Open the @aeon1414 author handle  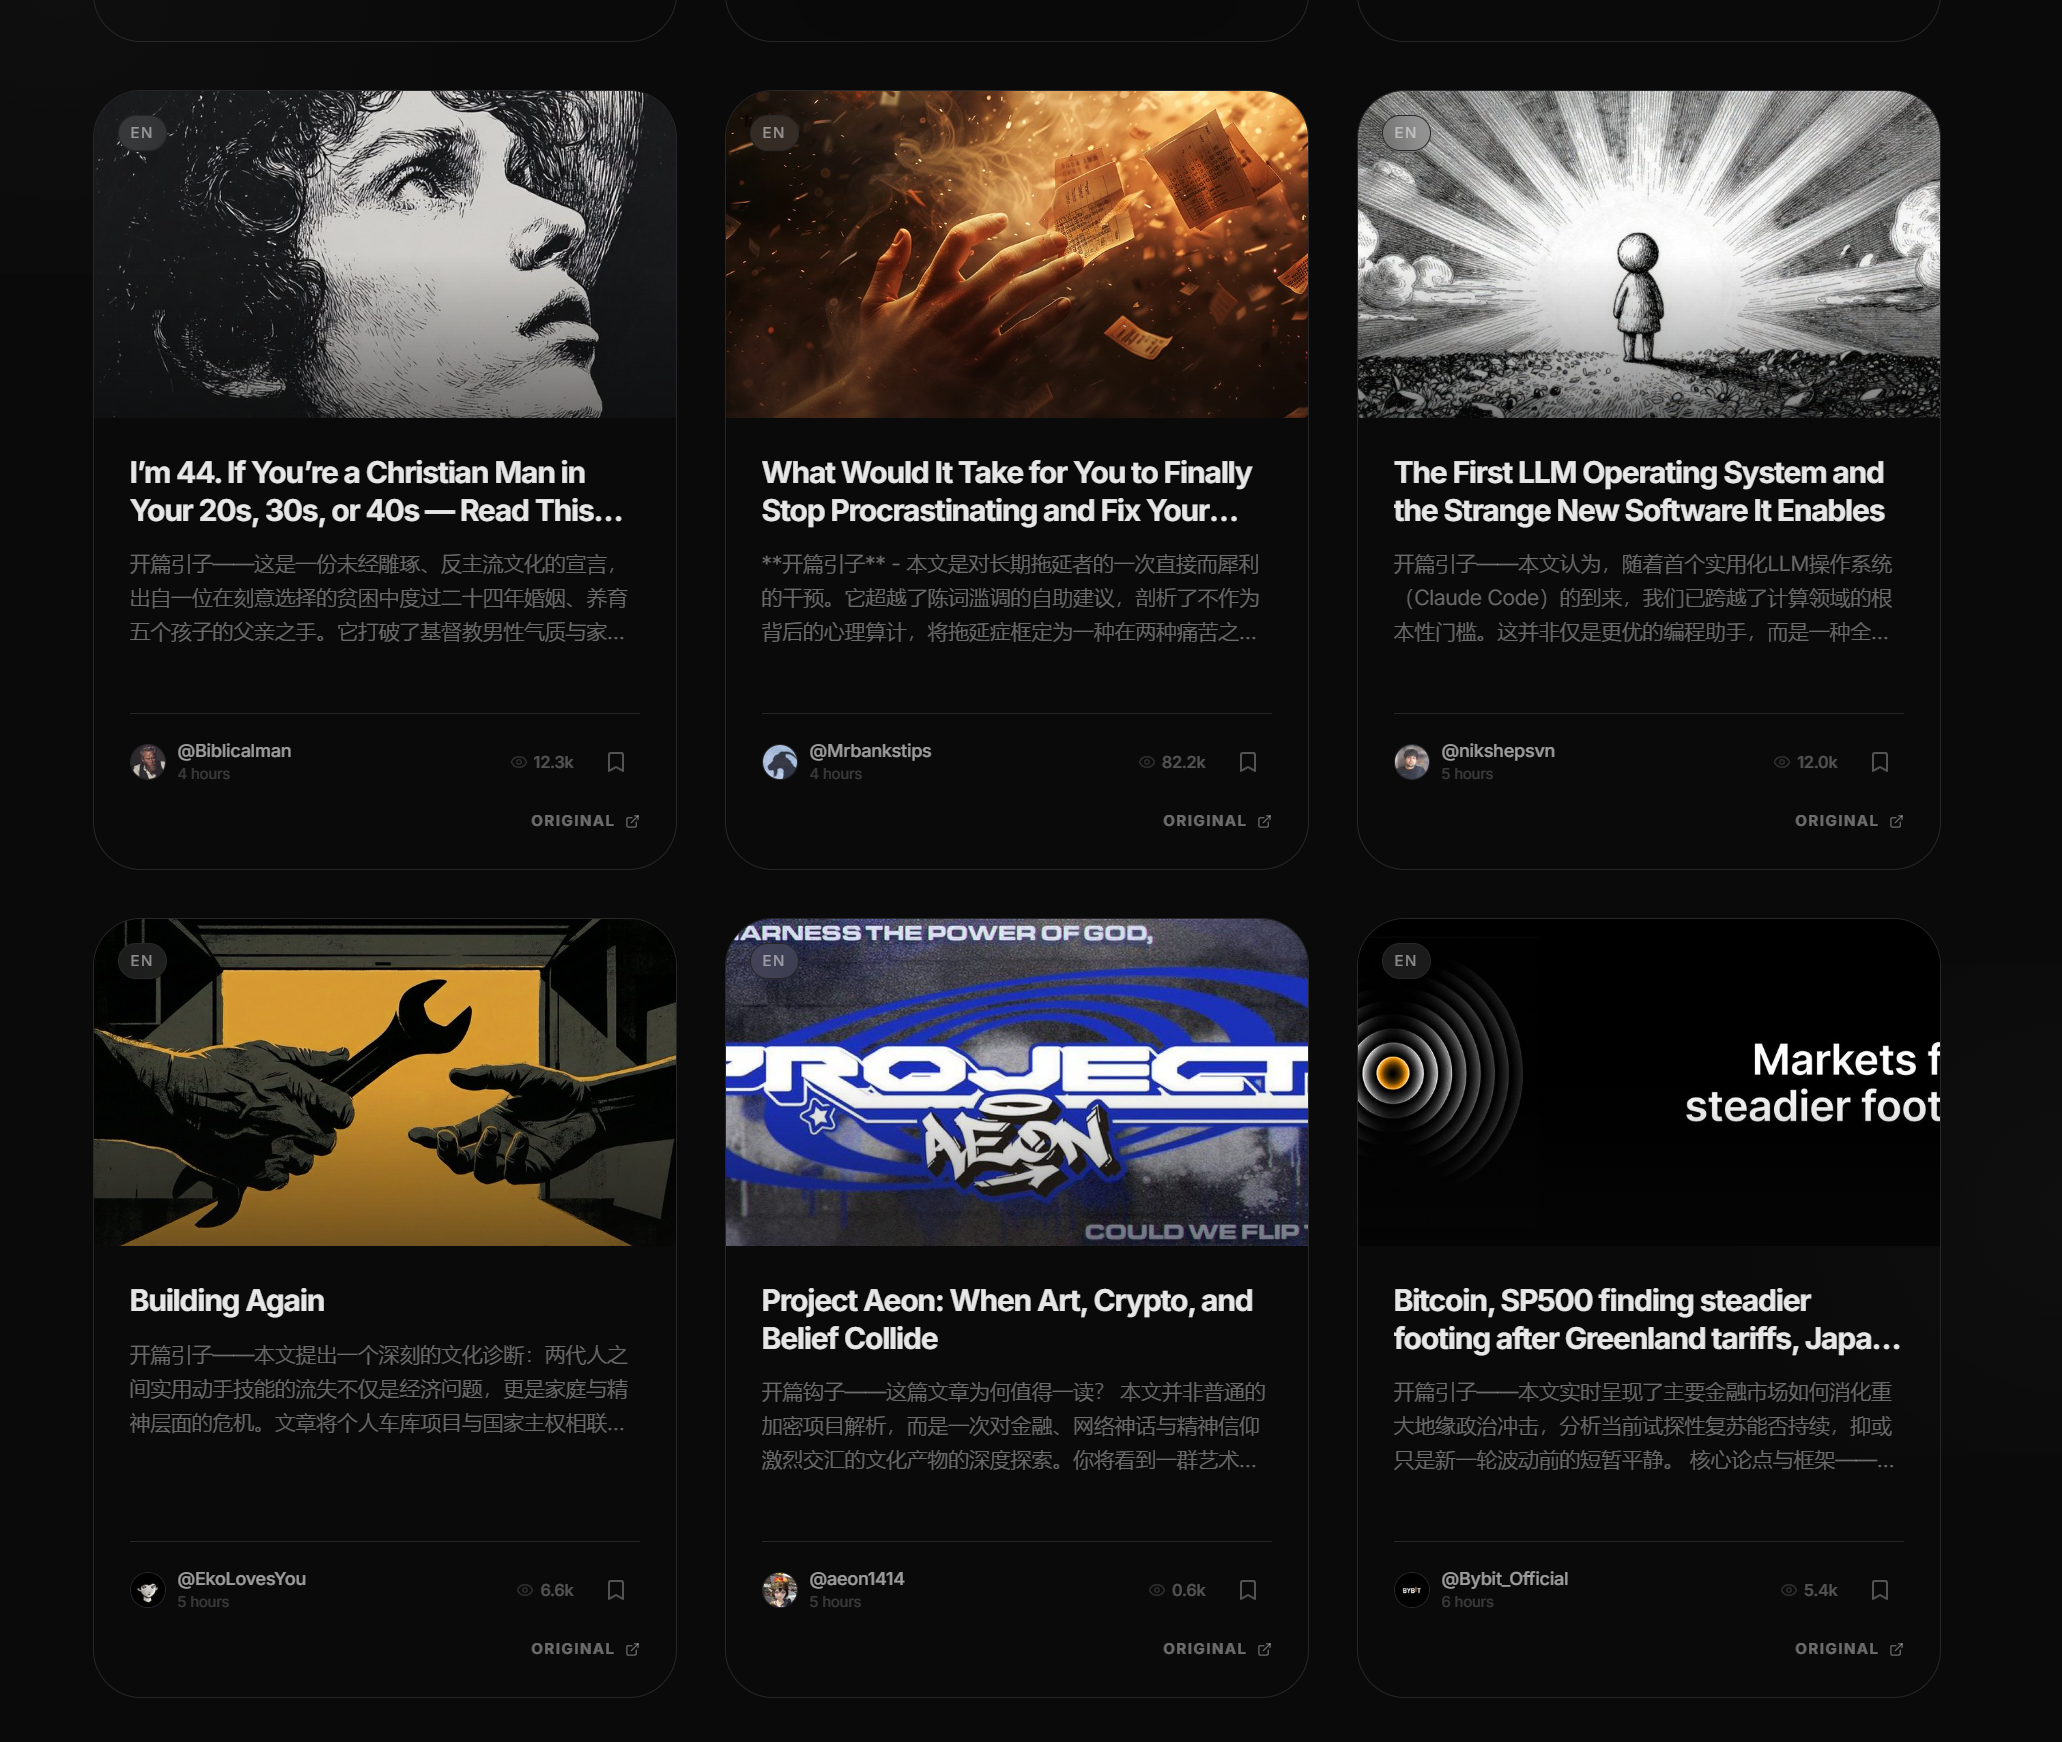[x=857, y=1579]
